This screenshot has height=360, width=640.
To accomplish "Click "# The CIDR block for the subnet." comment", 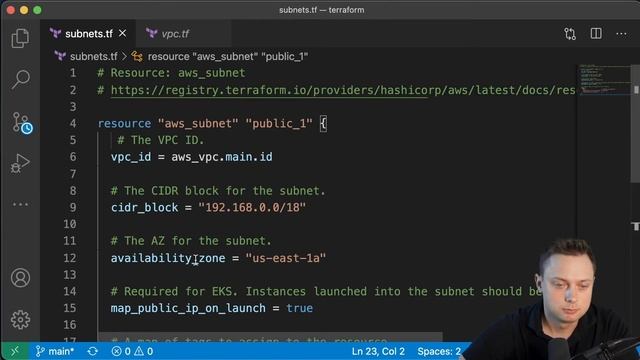I will (218, 191).
